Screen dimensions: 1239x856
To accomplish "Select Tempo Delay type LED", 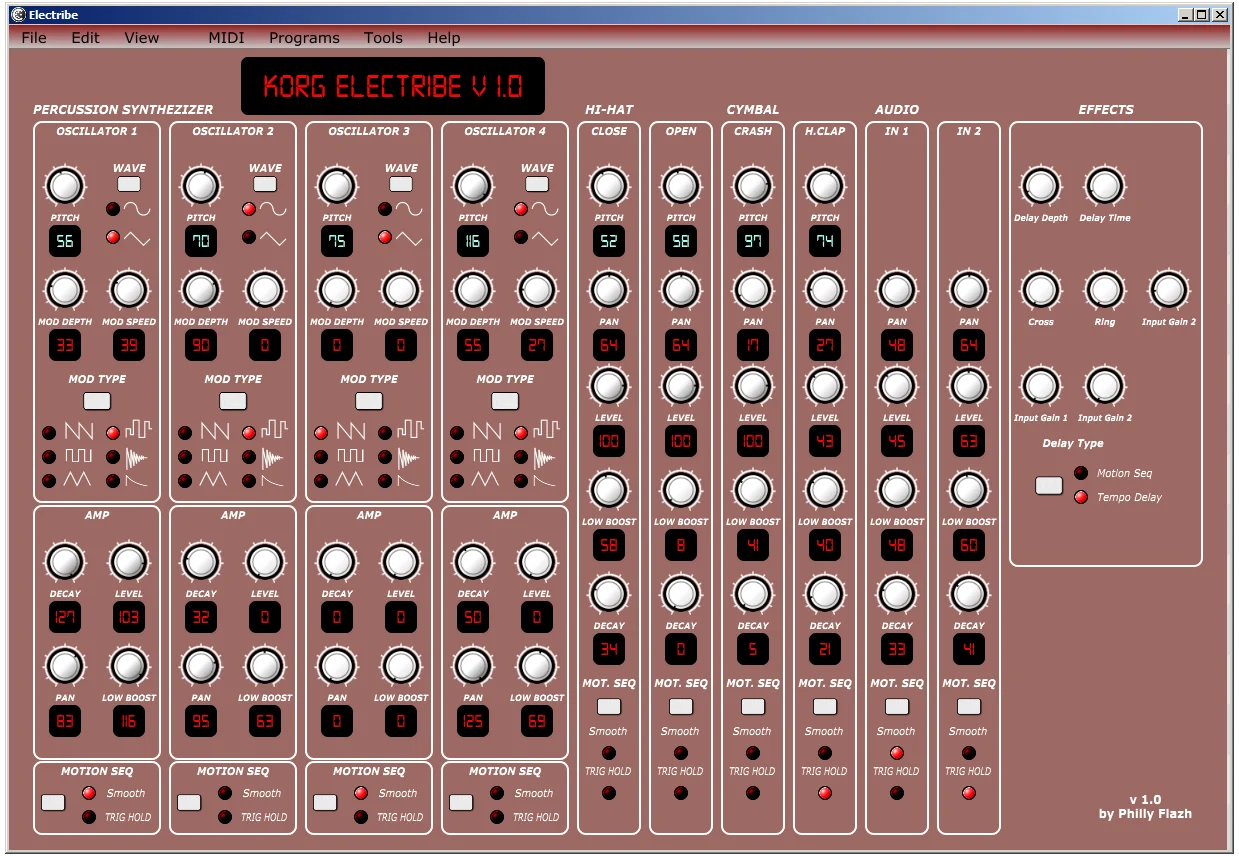I will [1081, 497].
